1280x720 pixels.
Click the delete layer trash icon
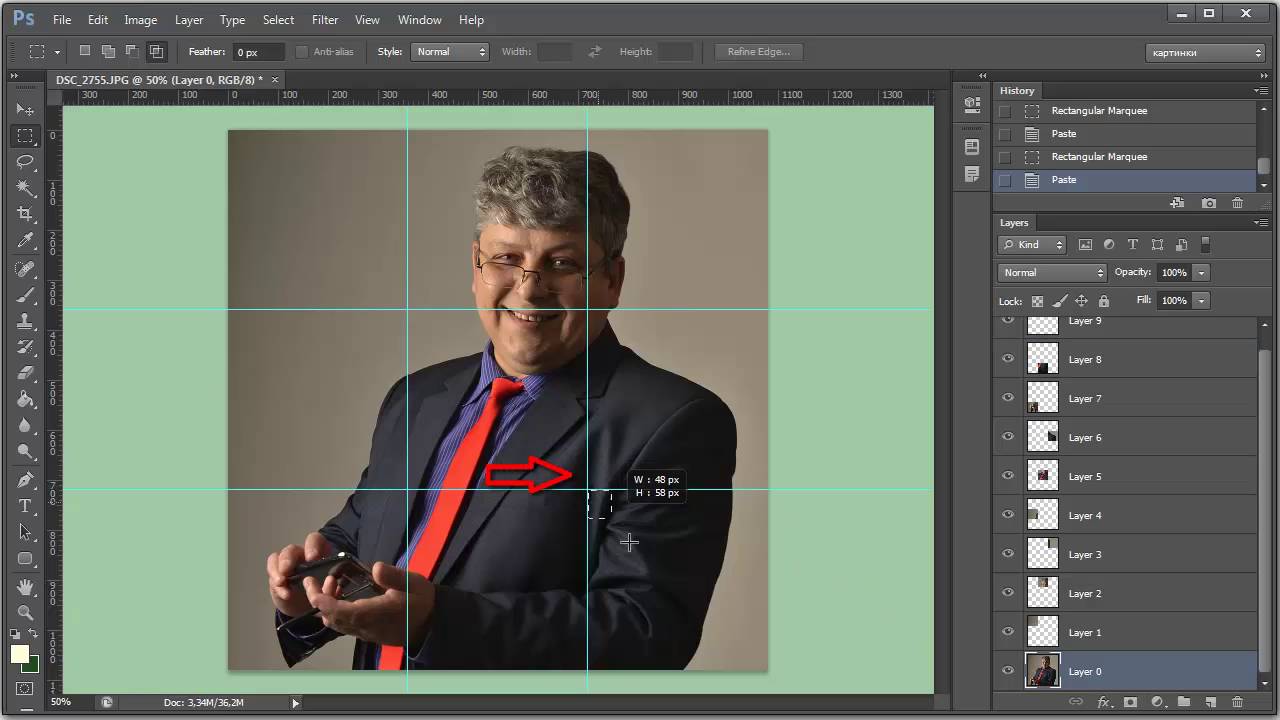click(x=1237, y=702)
